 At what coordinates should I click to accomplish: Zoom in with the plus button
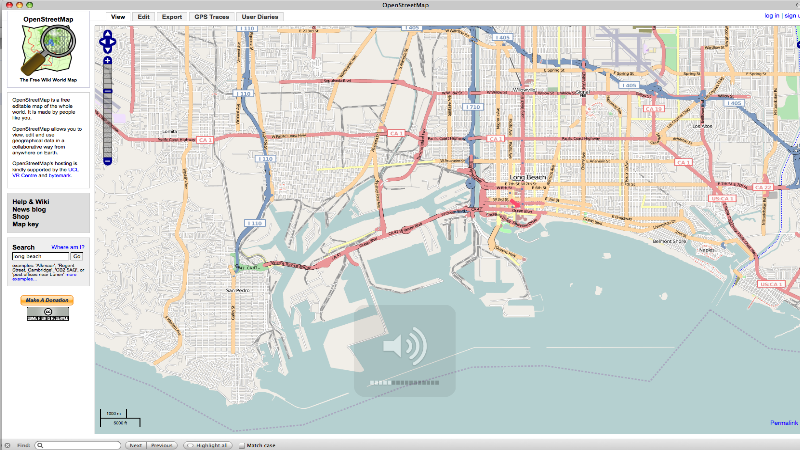coord(108,62)
